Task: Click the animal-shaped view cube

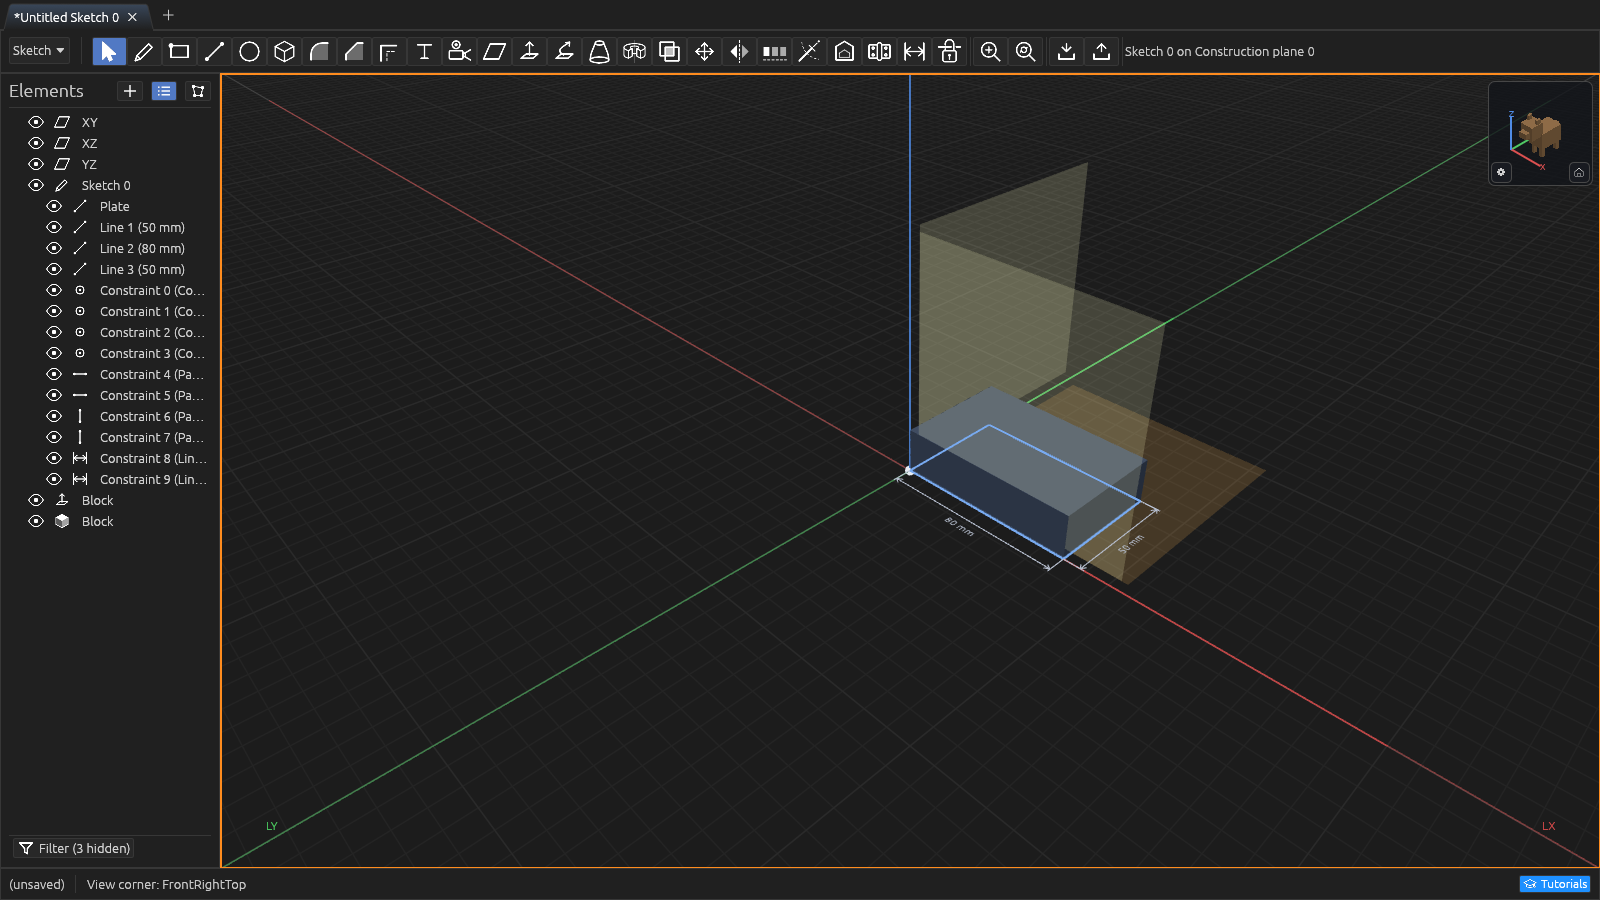Action: 1540,133
